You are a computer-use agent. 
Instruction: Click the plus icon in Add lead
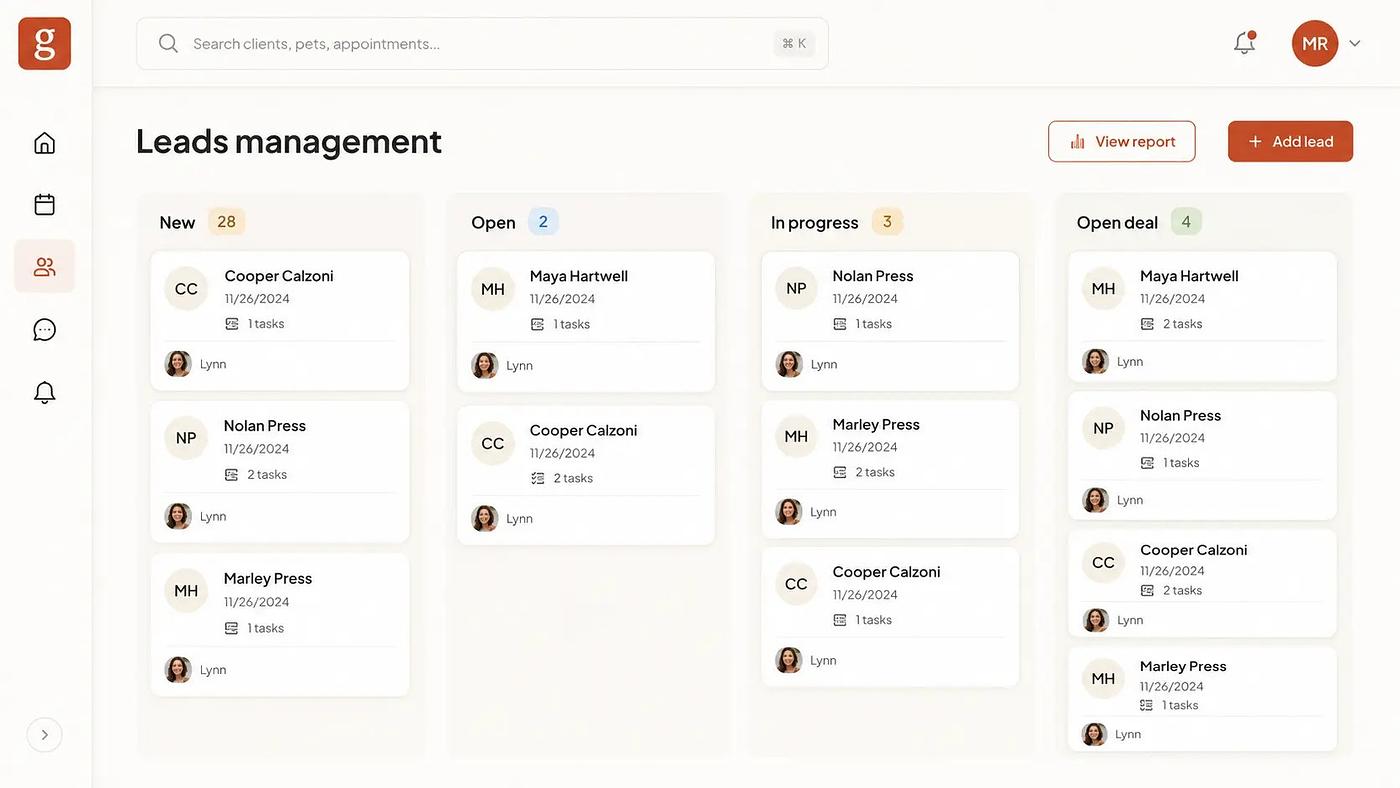point(1255,141)
